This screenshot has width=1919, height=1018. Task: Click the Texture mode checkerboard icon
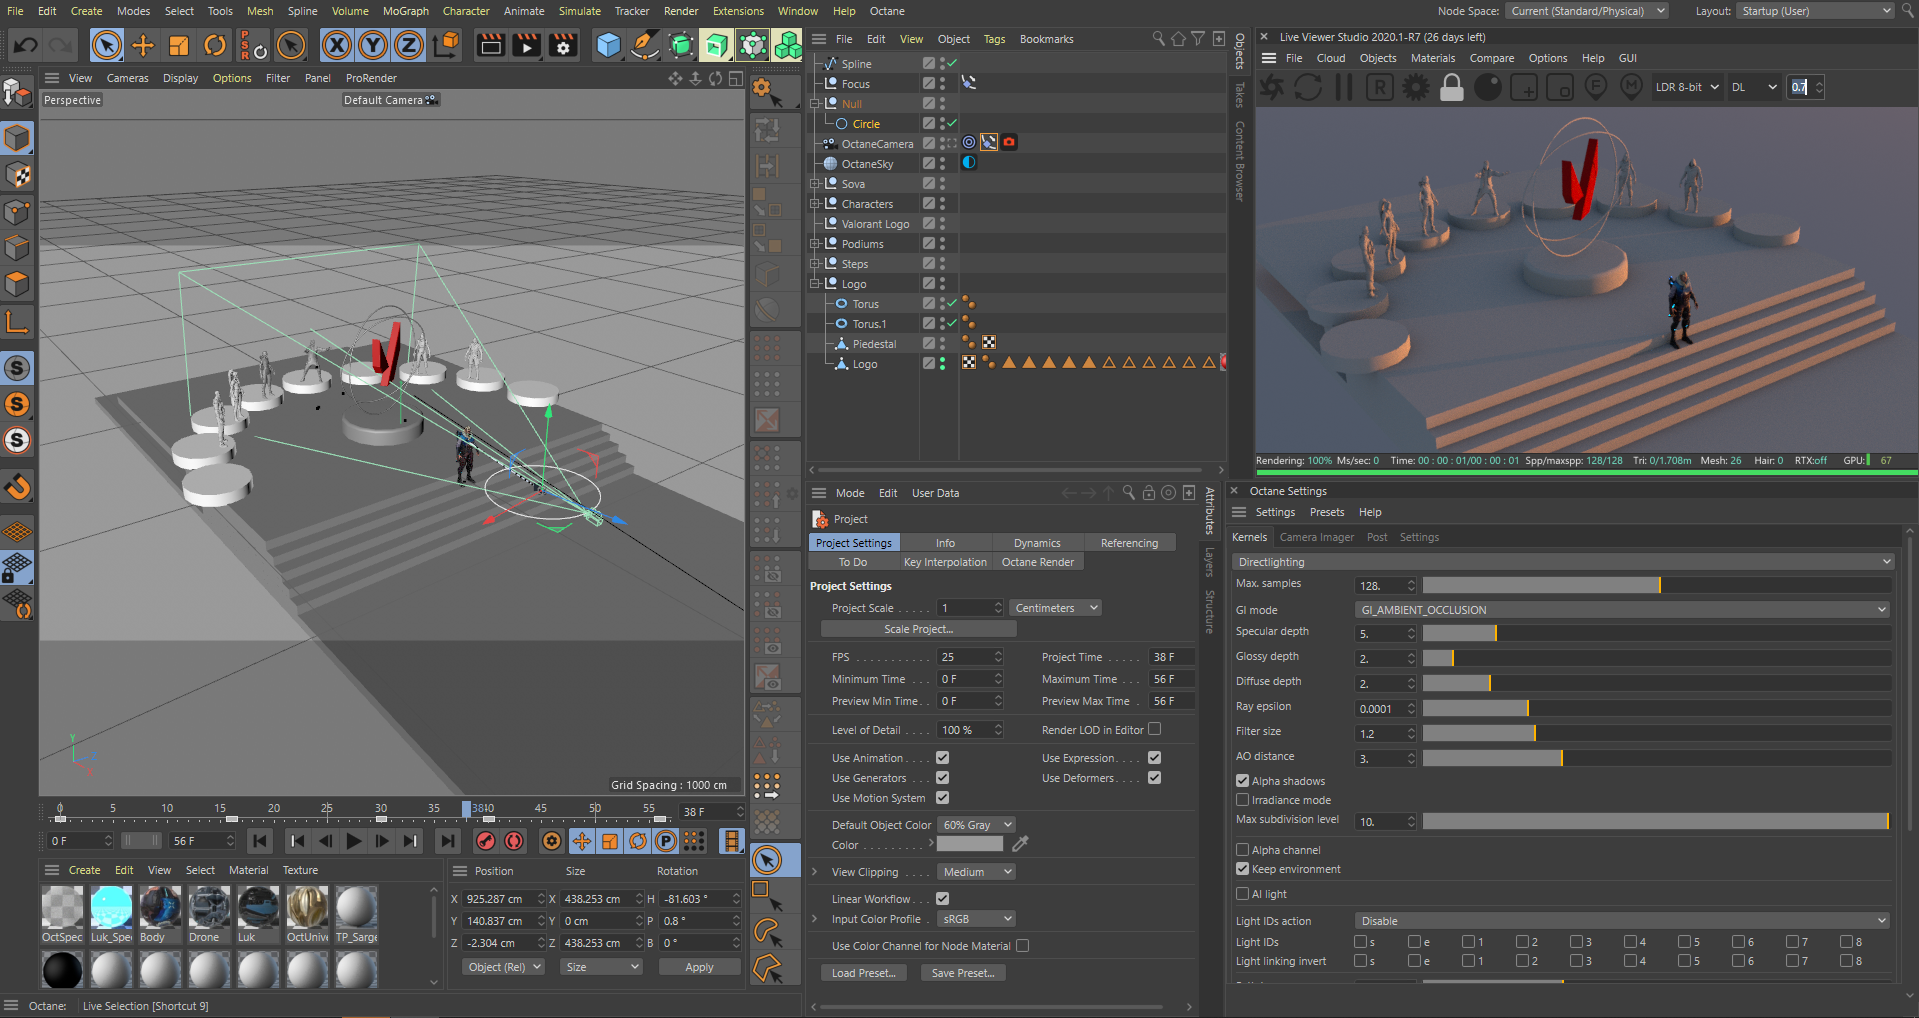[x=18, y=175]
